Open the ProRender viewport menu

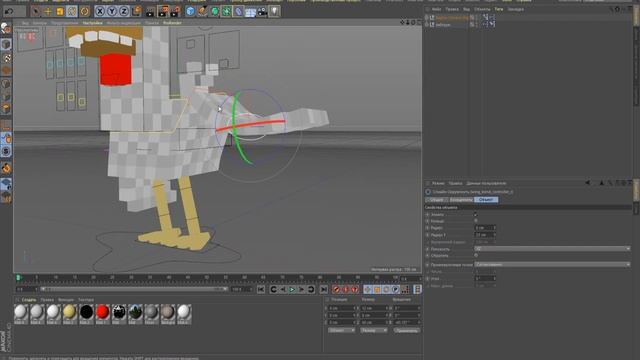[x=172, y=23]
